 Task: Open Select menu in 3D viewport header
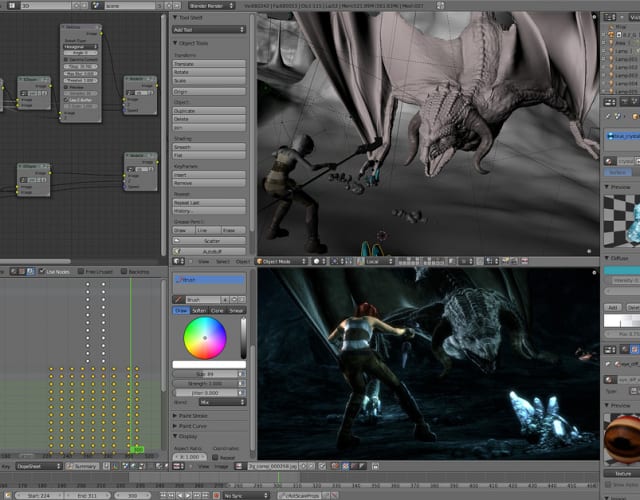(x=222, y=261)
